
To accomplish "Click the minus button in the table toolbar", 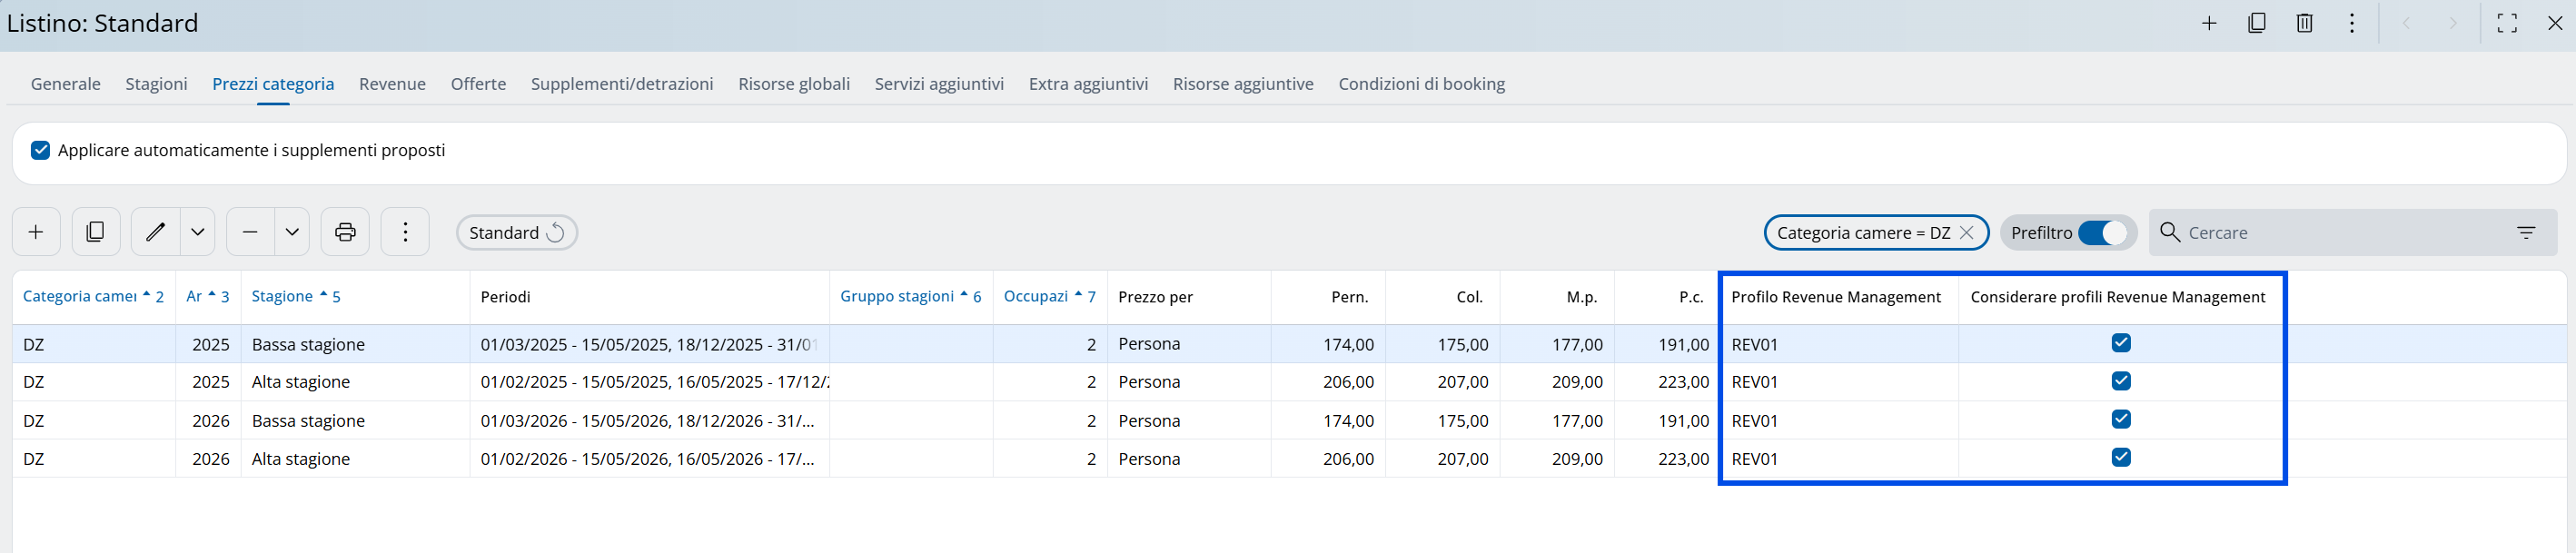I will point(250,232).
